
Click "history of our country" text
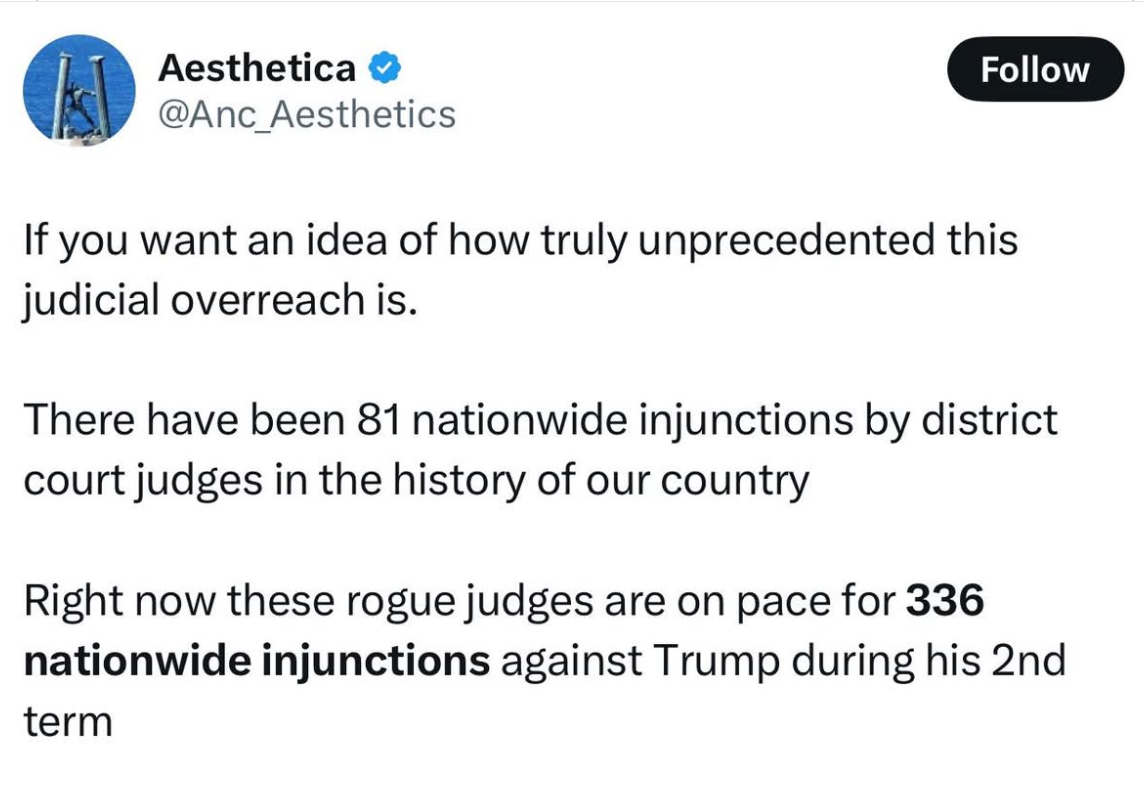click(600, 482)
